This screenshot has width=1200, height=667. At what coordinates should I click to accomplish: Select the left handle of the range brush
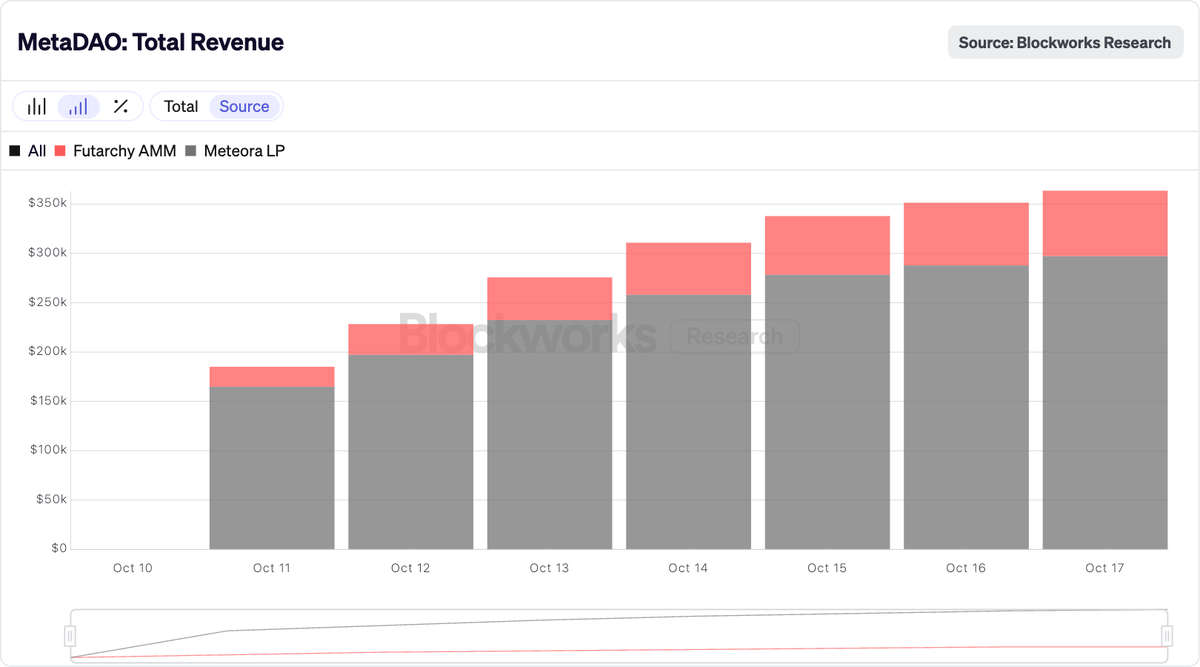pos(69,634)
